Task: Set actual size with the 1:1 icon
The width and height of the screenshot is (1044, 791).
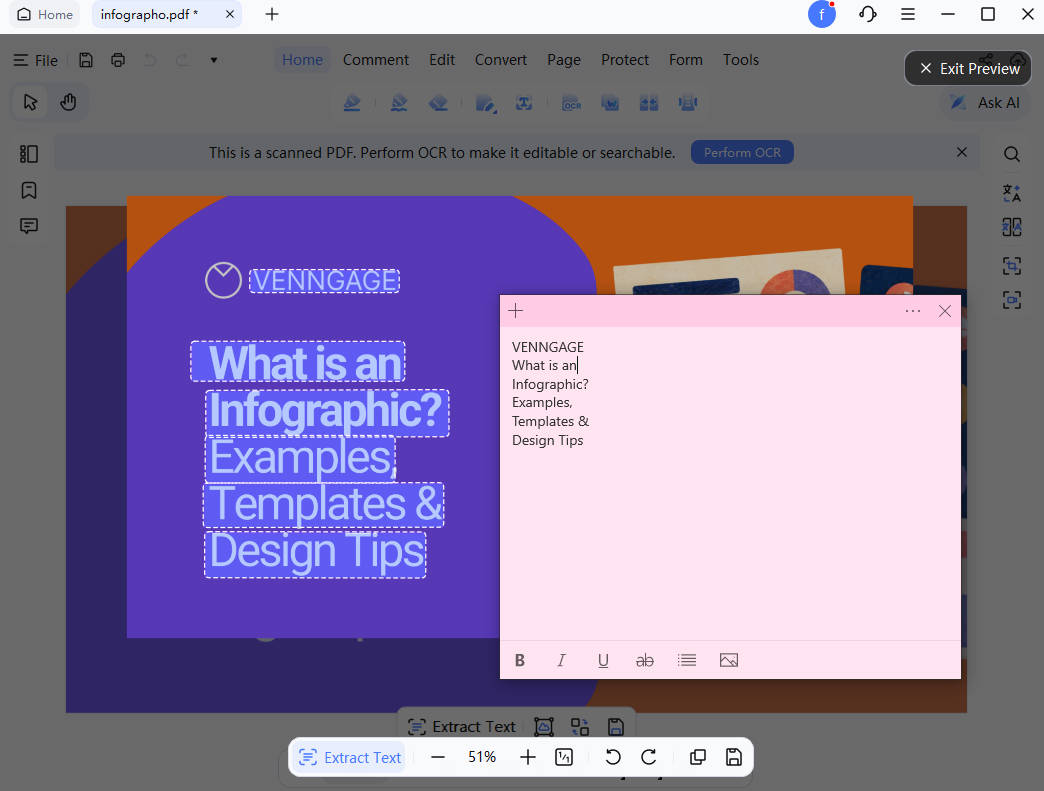Action: (564, 757)
